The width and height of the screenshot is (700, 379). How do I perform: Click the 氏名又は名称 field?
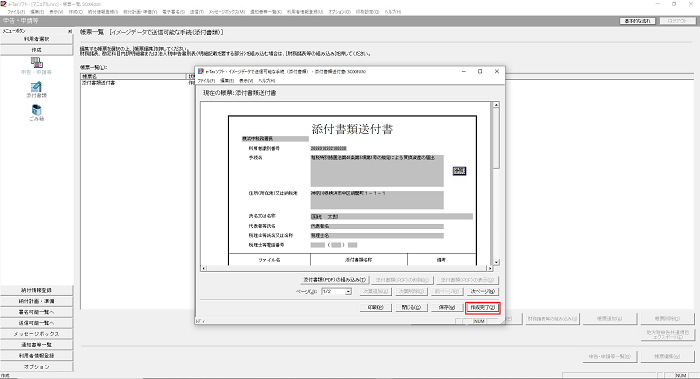click(392, 217)
